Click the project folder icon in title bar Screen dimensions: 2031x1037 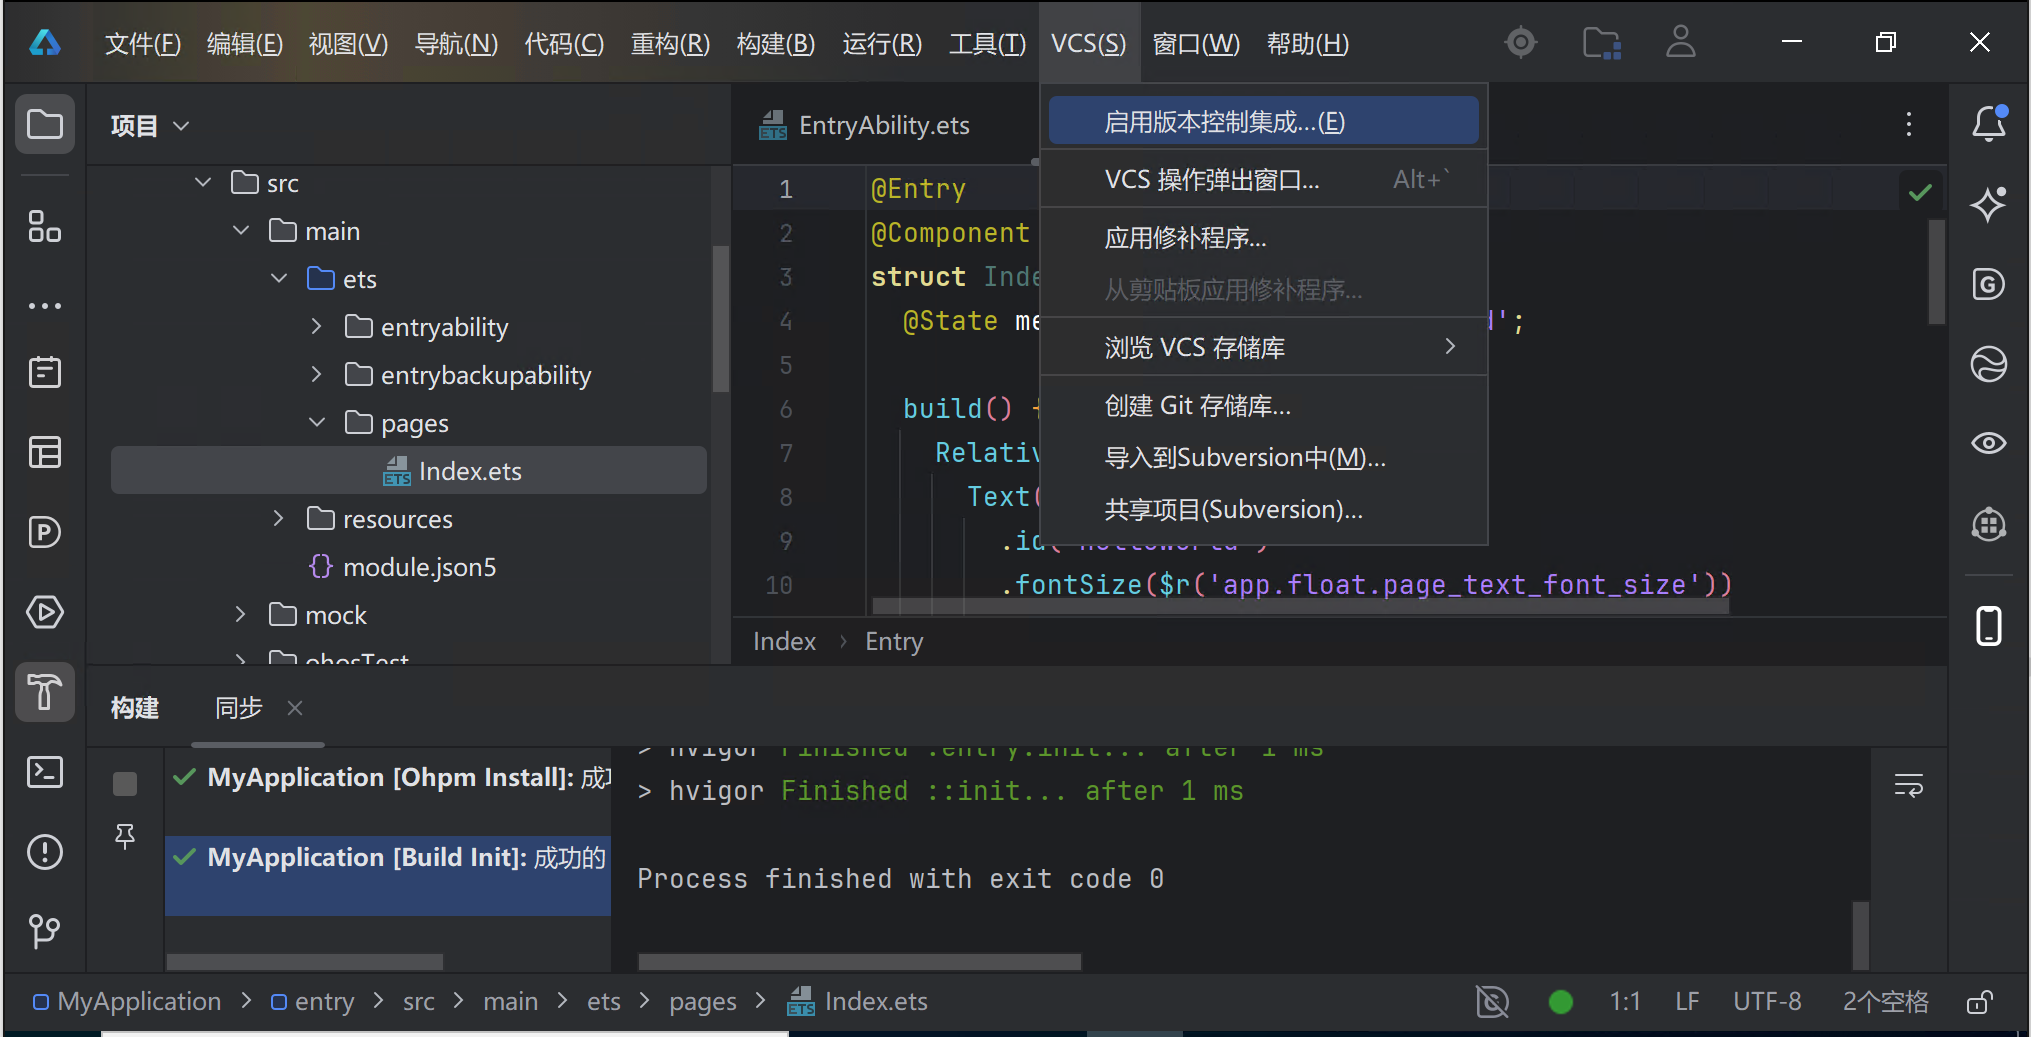coord(1602,43)
